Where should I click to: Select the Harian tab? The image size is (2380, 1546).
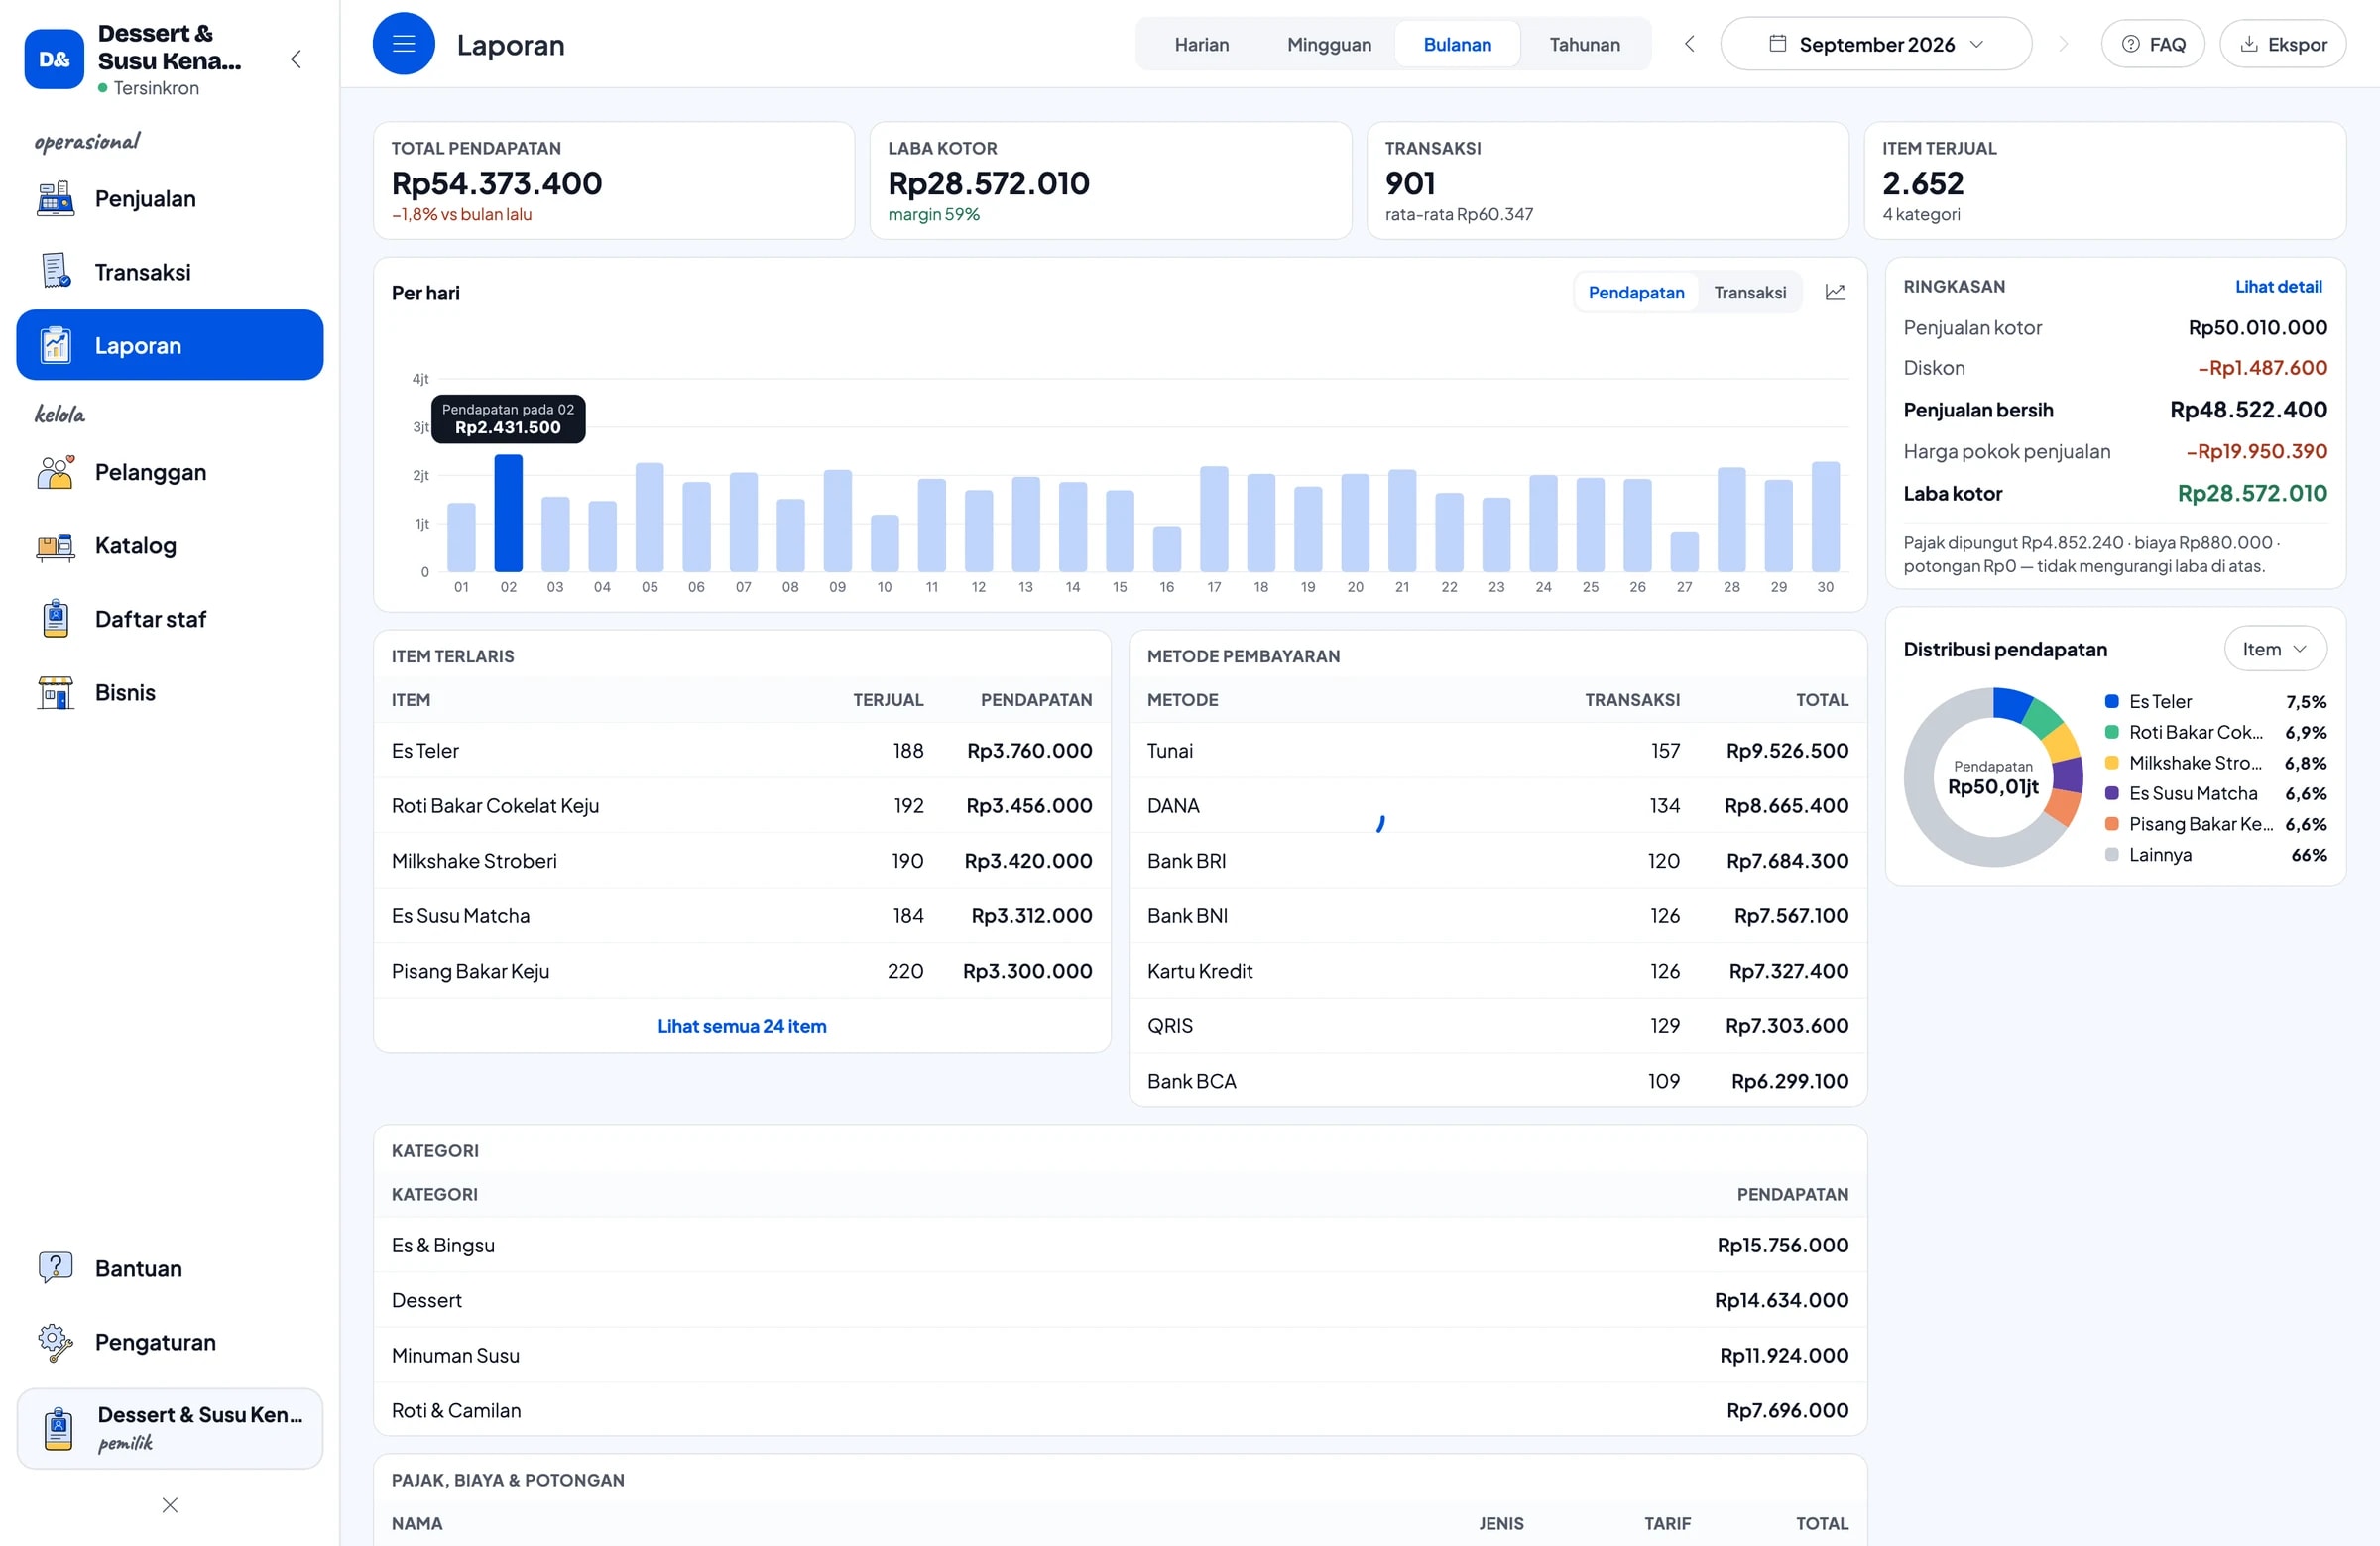pyautogui.click(x=1202, y=44)
